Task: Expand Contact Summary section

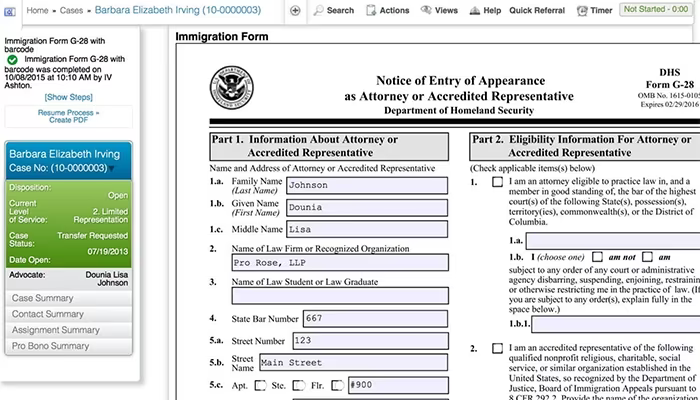Action: tap(69, 314)
